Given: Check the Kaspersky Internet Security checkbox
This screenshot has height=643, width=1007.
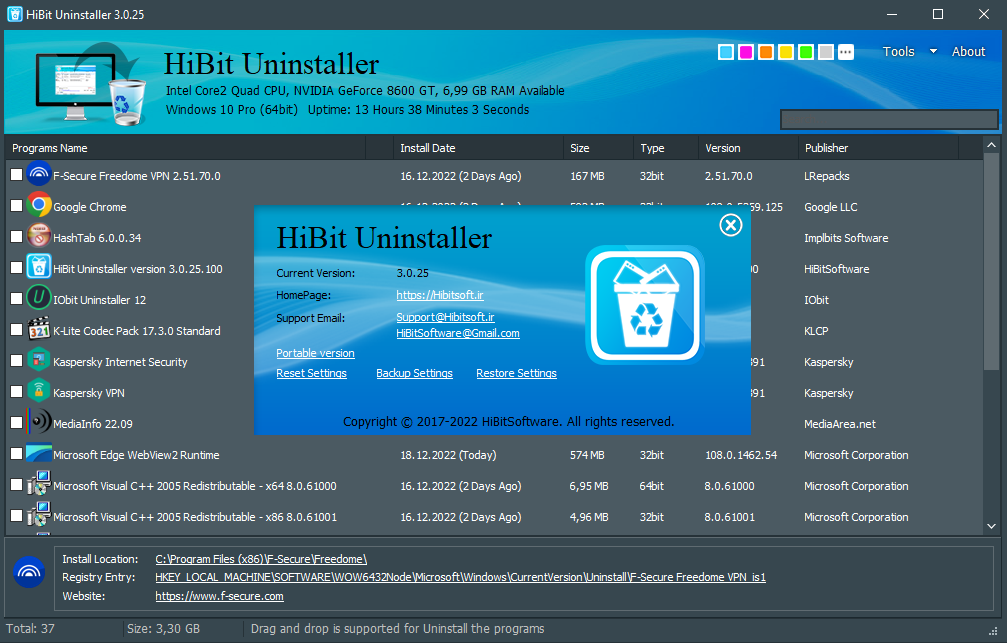Looking at the screenshot, I should coord(16,360).
